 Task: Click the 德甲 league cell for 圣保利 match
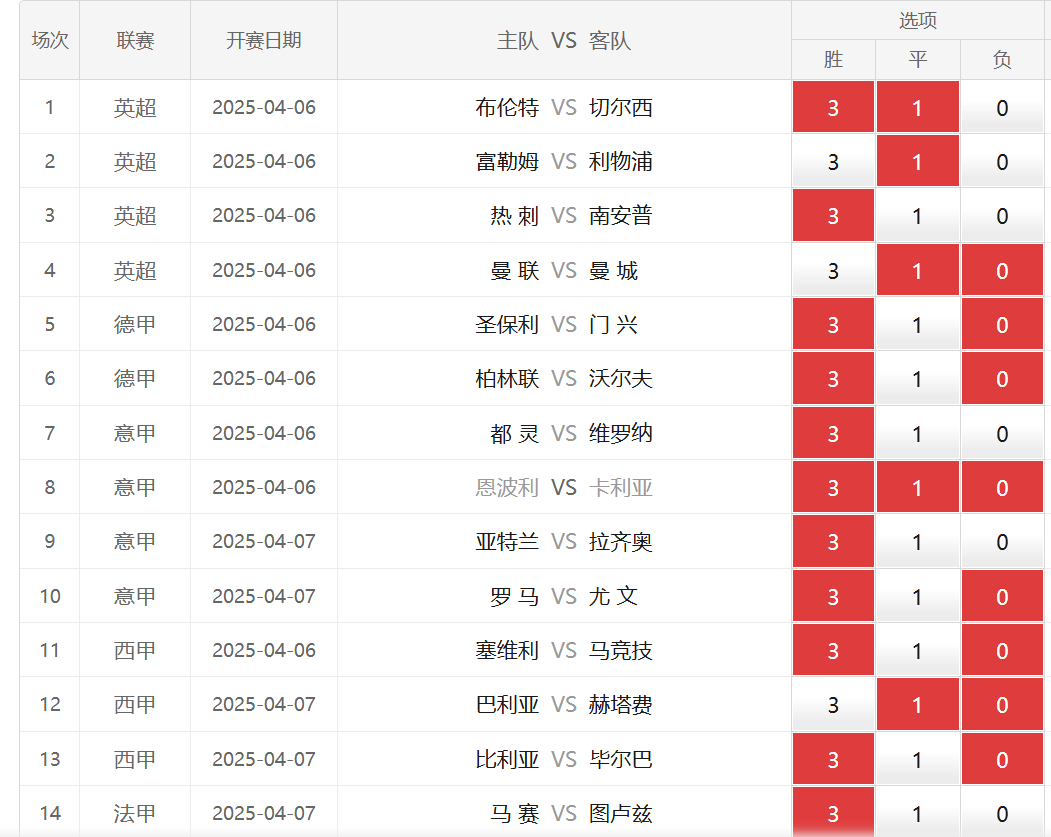135,324
